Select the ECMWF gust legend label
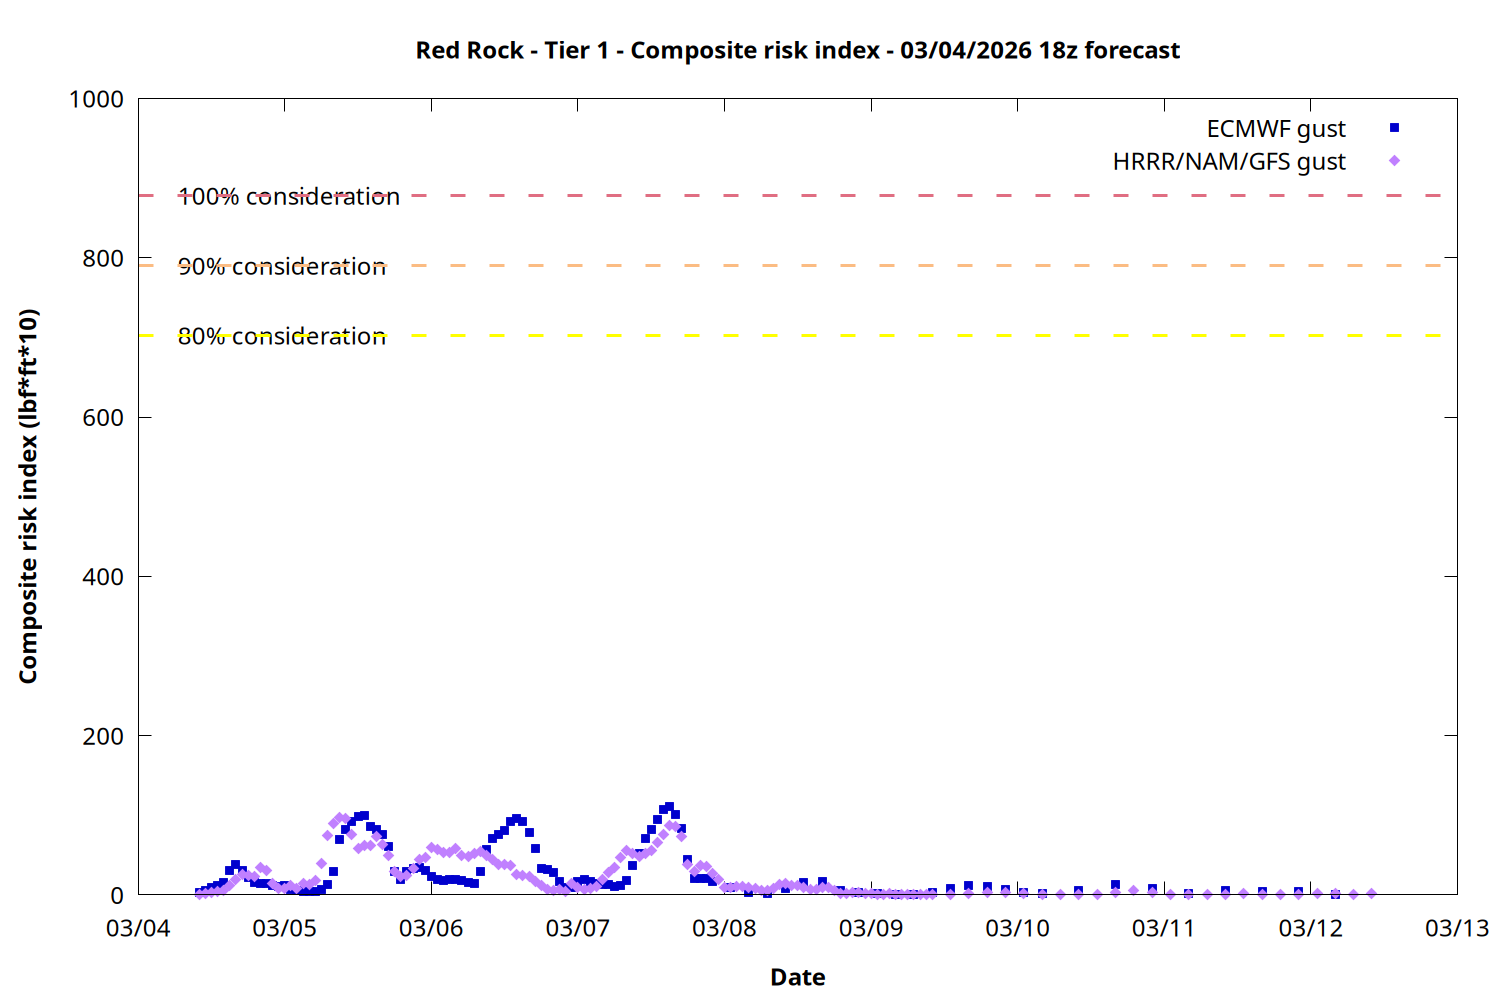The height and width of the screenshot is (1000, 1500). pyautogui.click(x=1275, y=129)
